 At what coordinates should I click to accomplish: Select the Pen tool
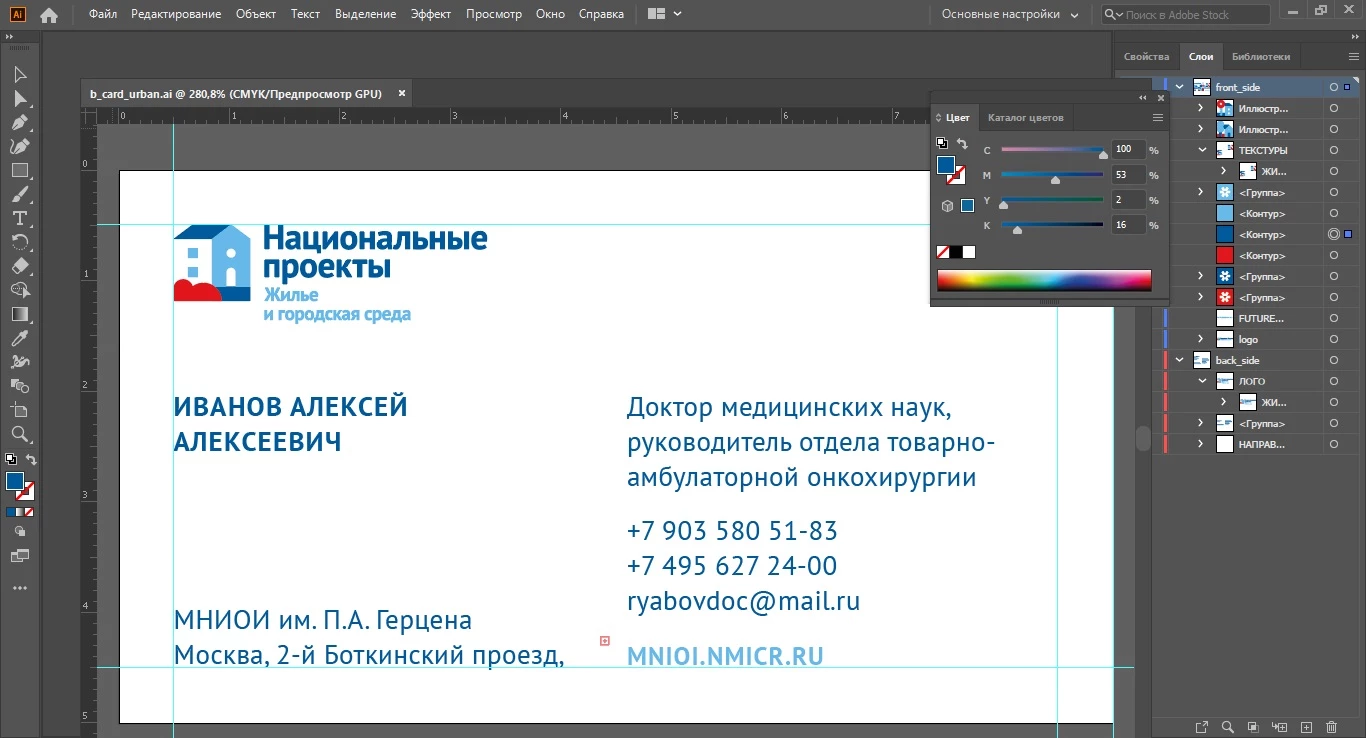(19, 123)
